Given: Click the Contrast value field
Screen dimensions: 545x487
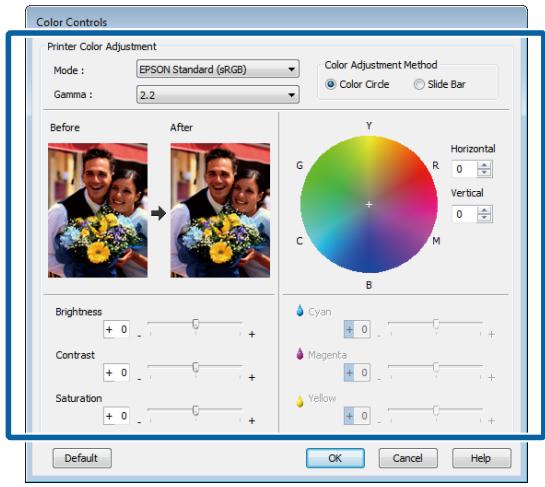Looking at the screenshot, I should point(116,373).
